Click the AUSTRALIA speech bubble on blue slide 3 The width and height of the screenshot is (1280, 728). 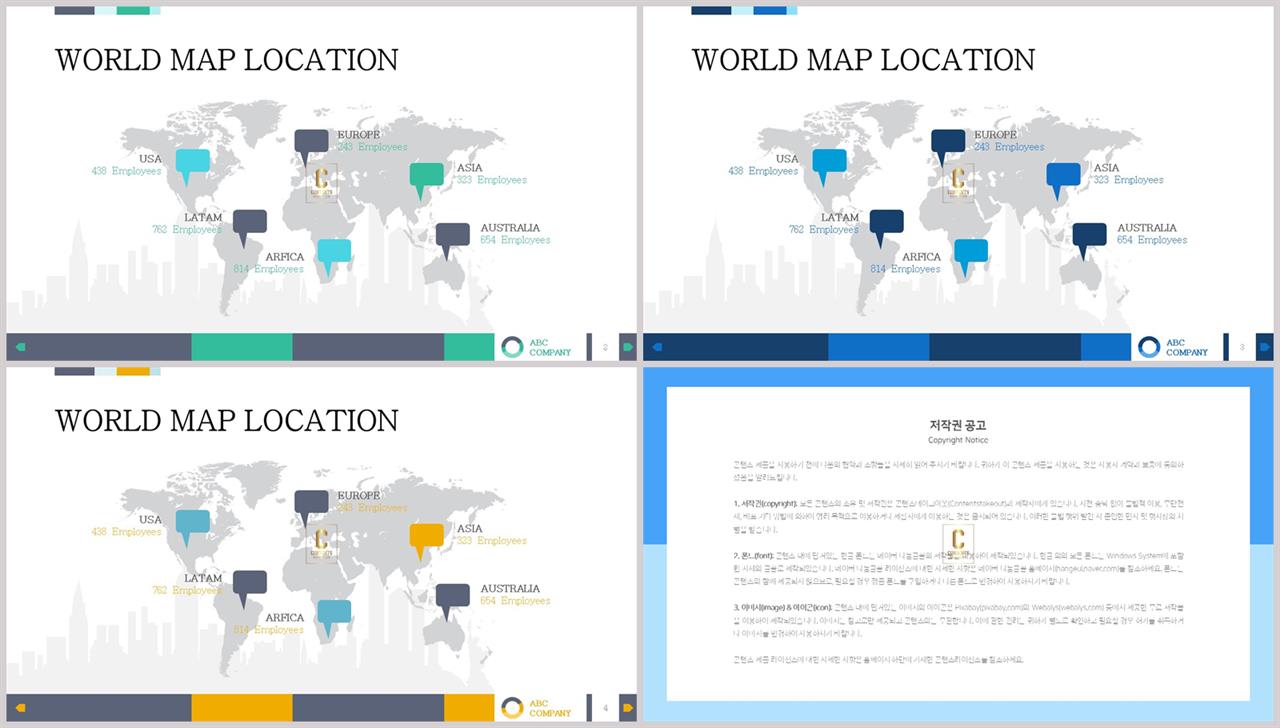click(x=1089, y=239)
